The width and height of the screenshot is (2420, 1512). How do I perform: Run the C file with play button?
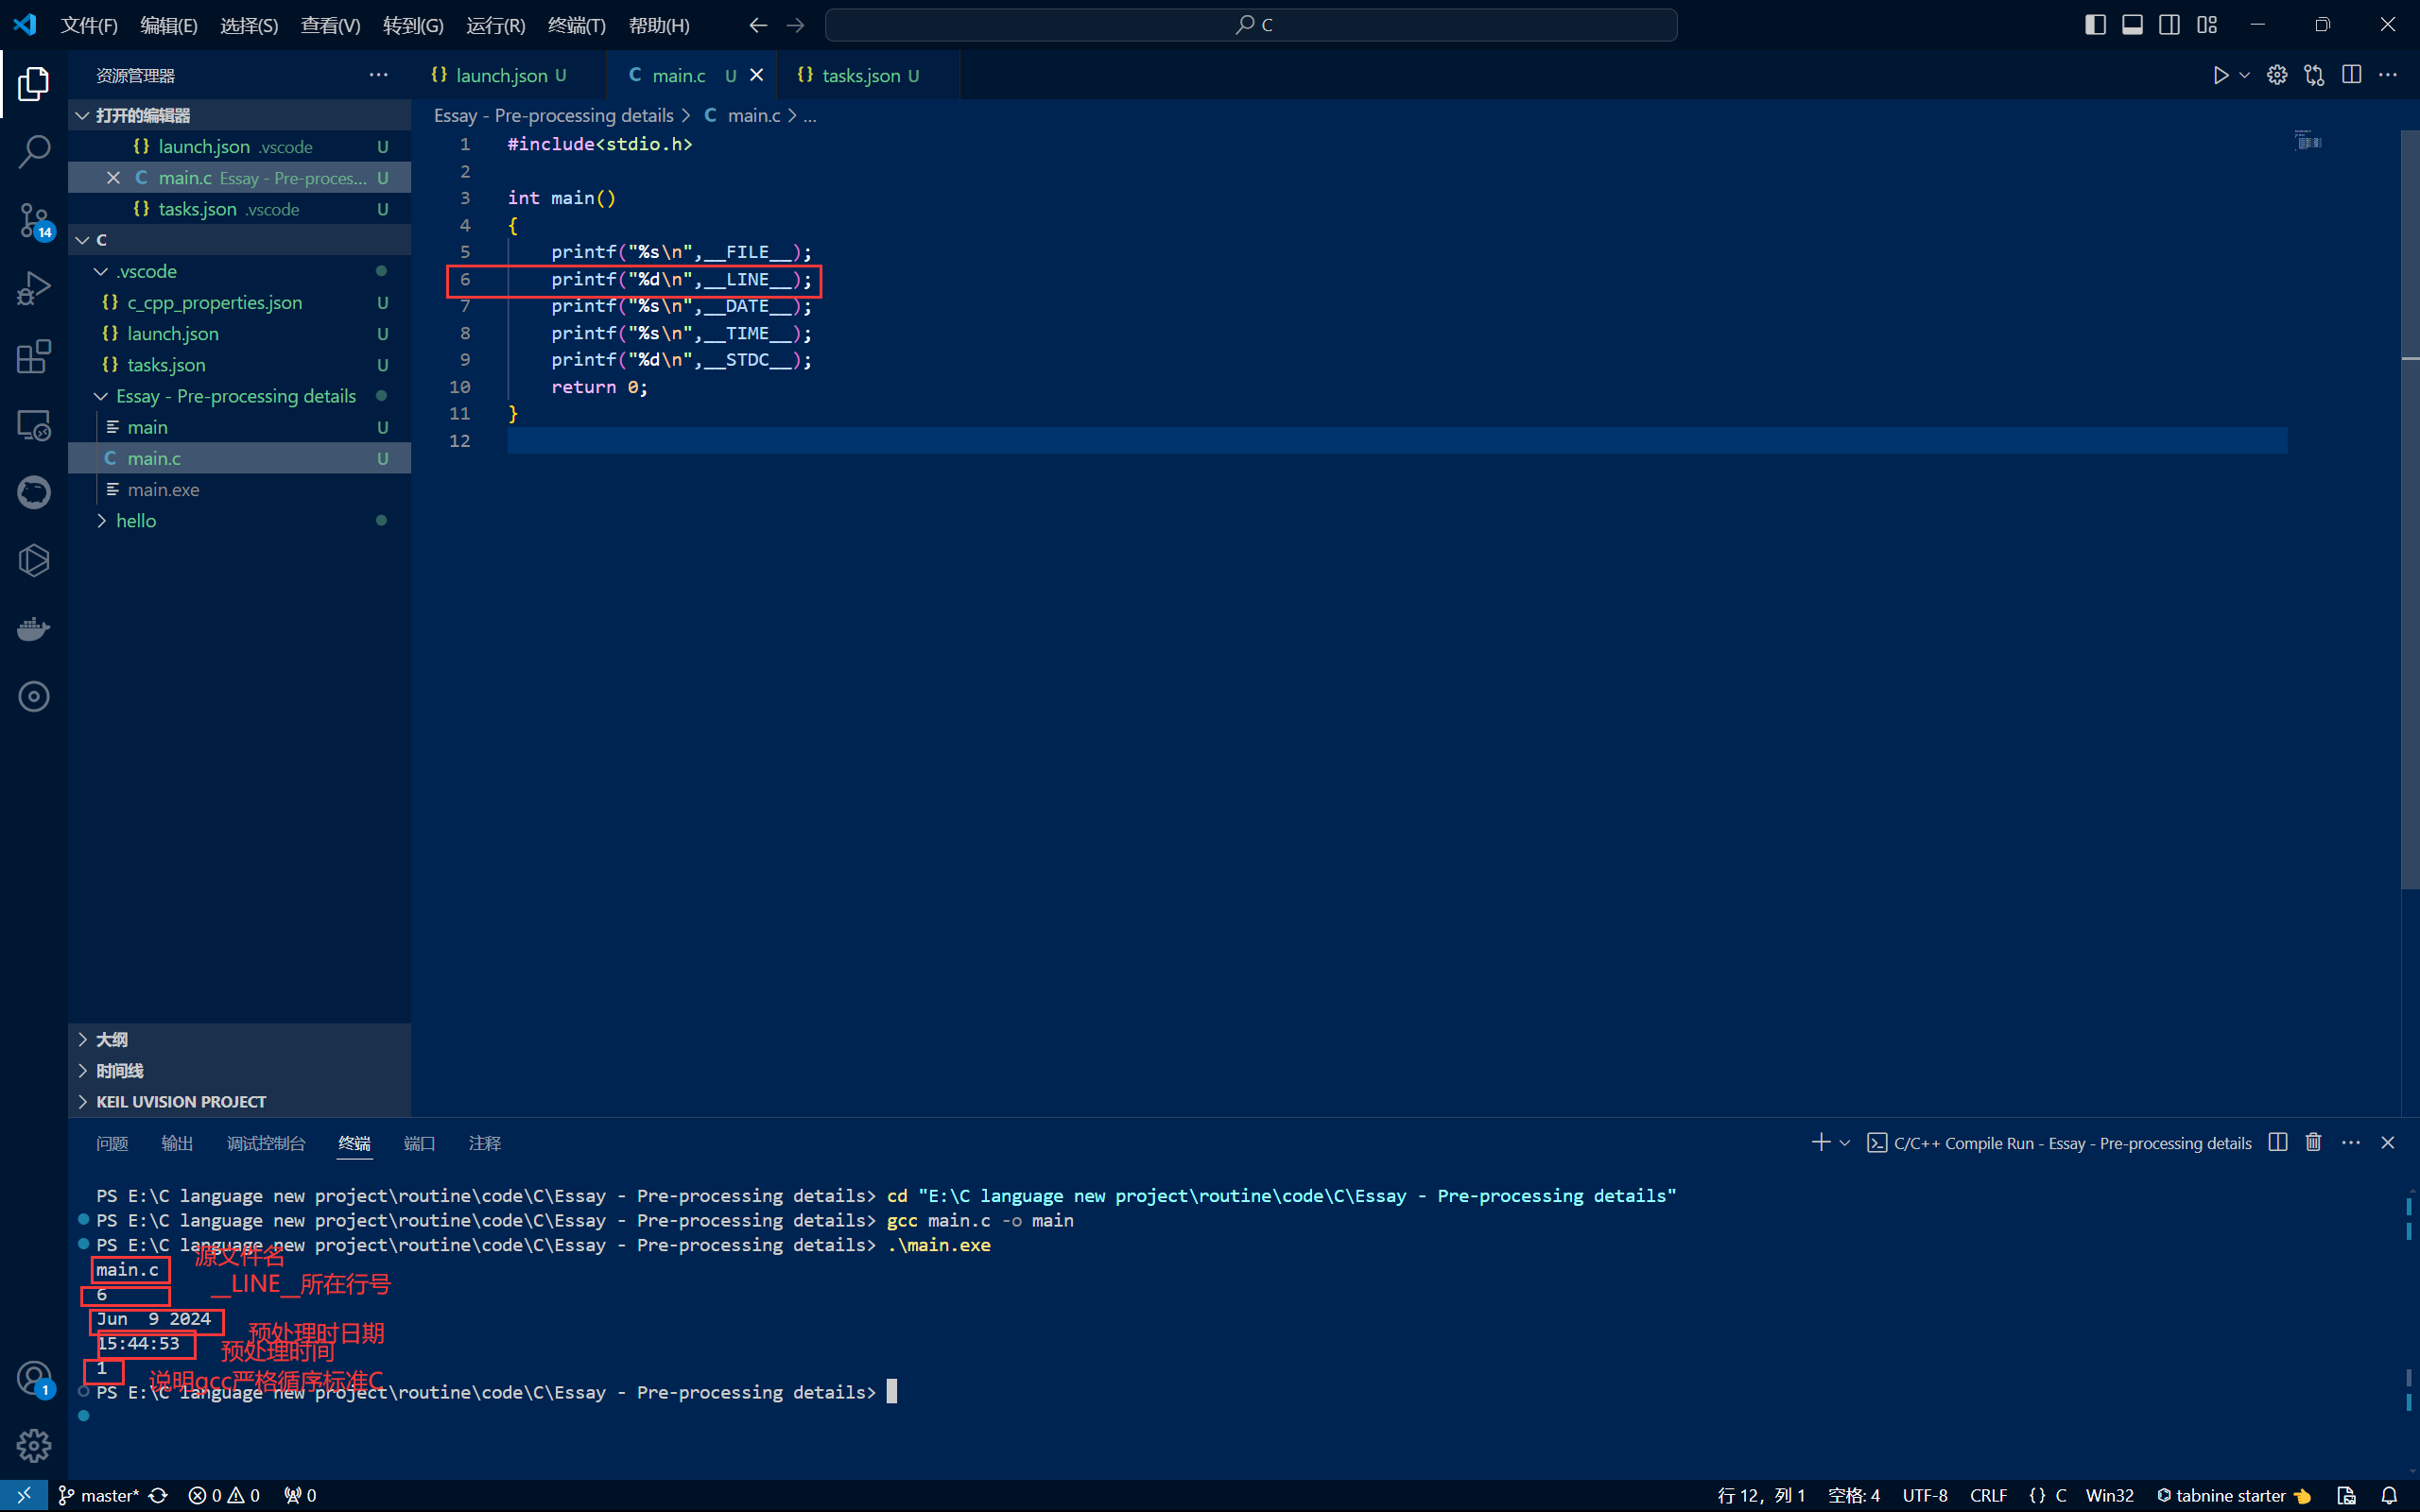point(2220,75)
